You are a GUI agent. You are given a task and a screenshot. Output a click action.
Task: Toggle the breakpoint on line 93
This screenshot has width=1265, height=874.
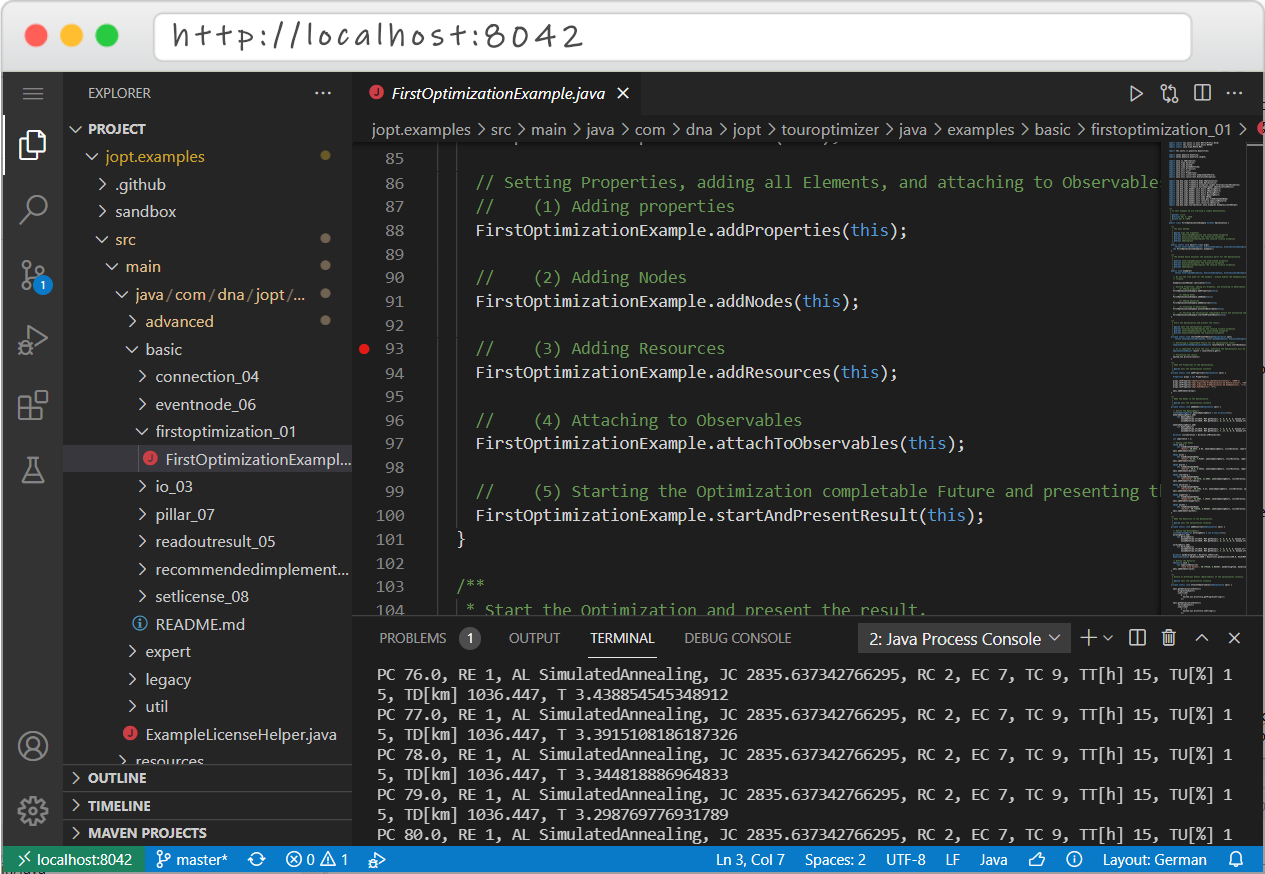coord(364,349)
